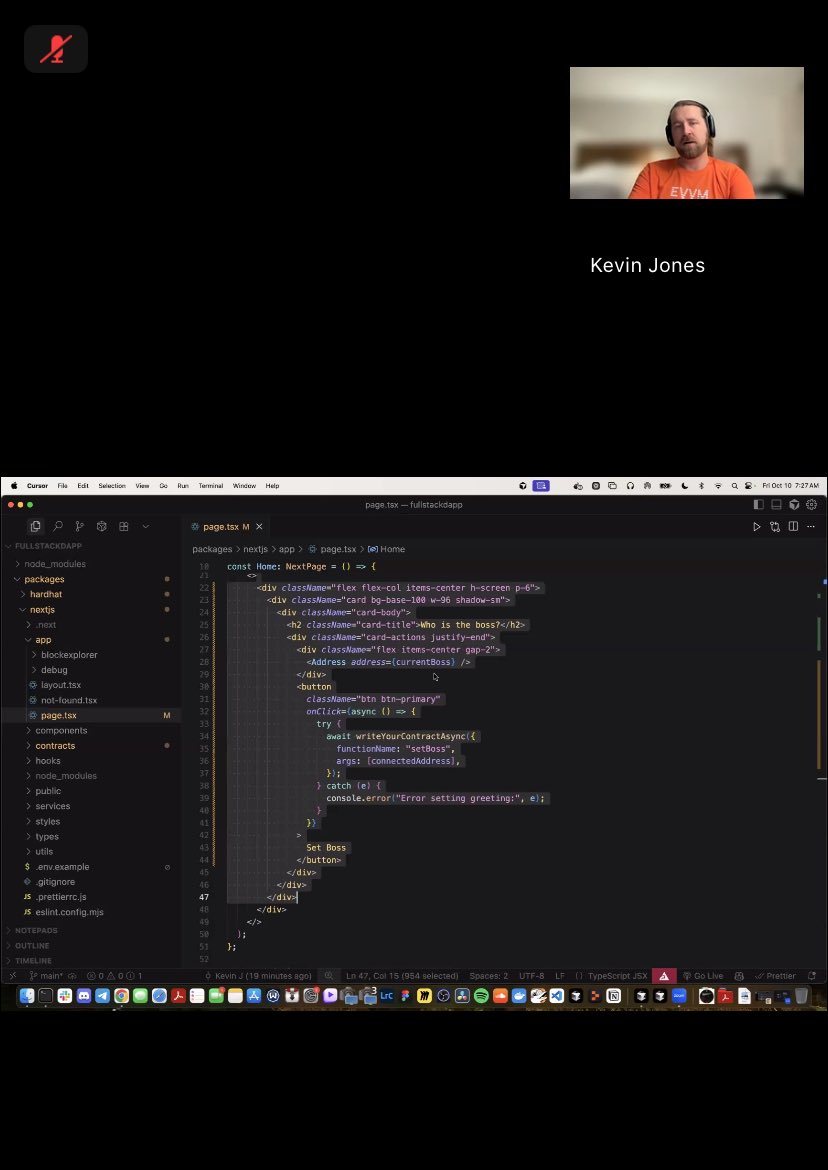Click Kevin J blame annotation in status bar

[258, 976]
